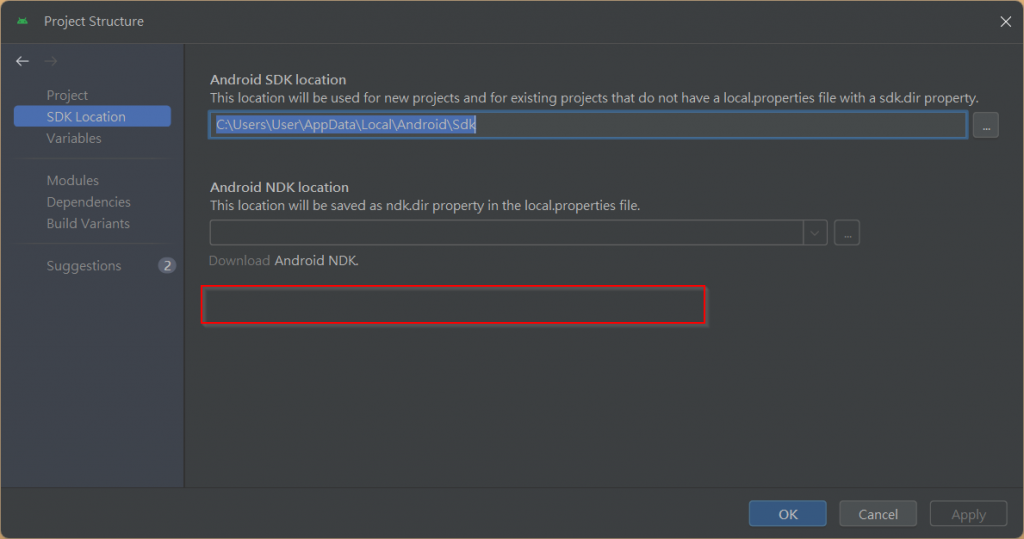This screenshot has height=539, width=1024.
Task: Open Build Variants section in the sidebar
Action: point(88,223)
